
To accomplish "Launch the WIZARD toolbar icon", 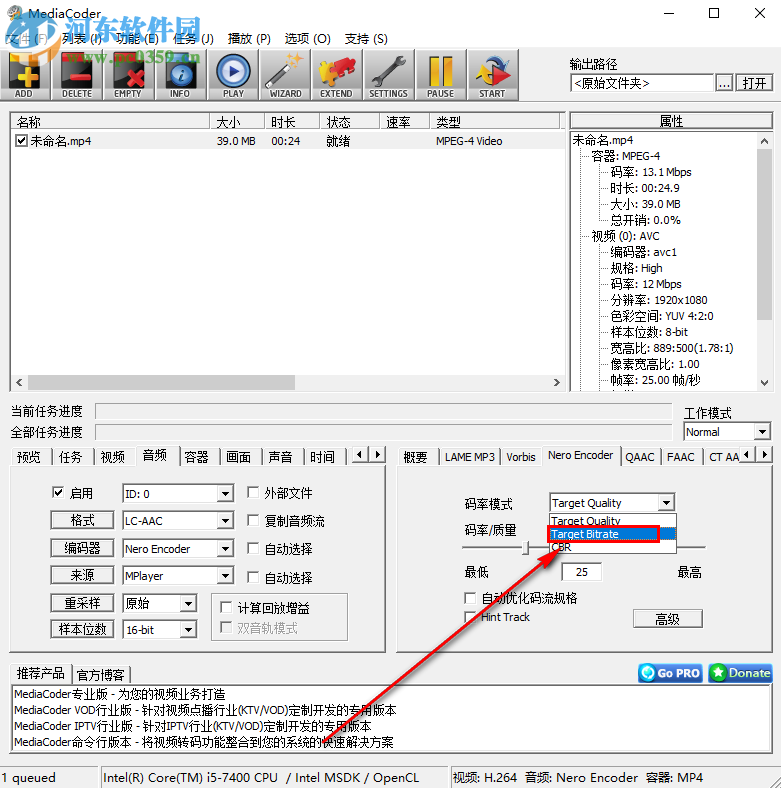I will 285,75.
